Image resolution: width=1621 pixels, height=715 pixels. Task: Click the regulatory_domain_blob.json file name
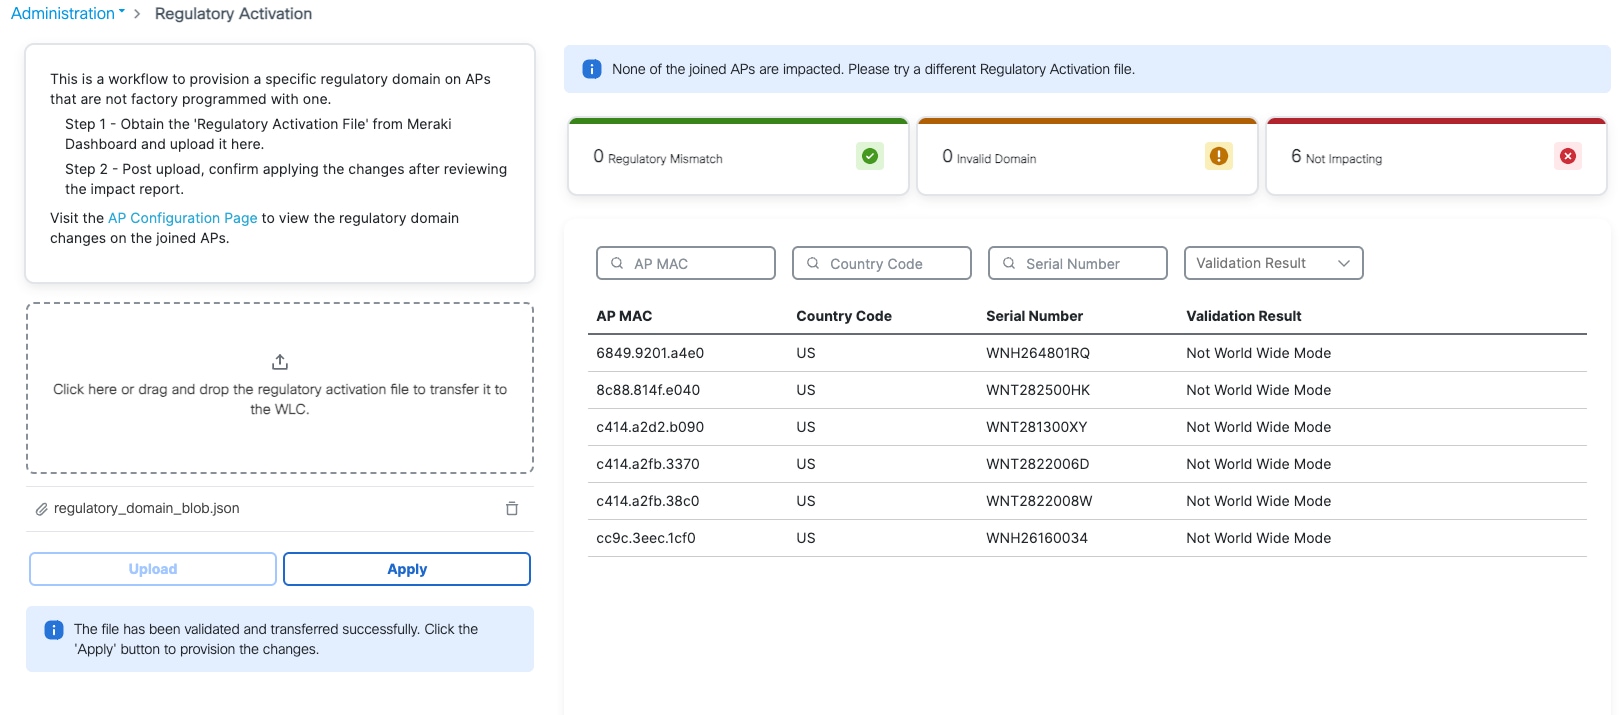pyautogui.click(x=147, y=508)
